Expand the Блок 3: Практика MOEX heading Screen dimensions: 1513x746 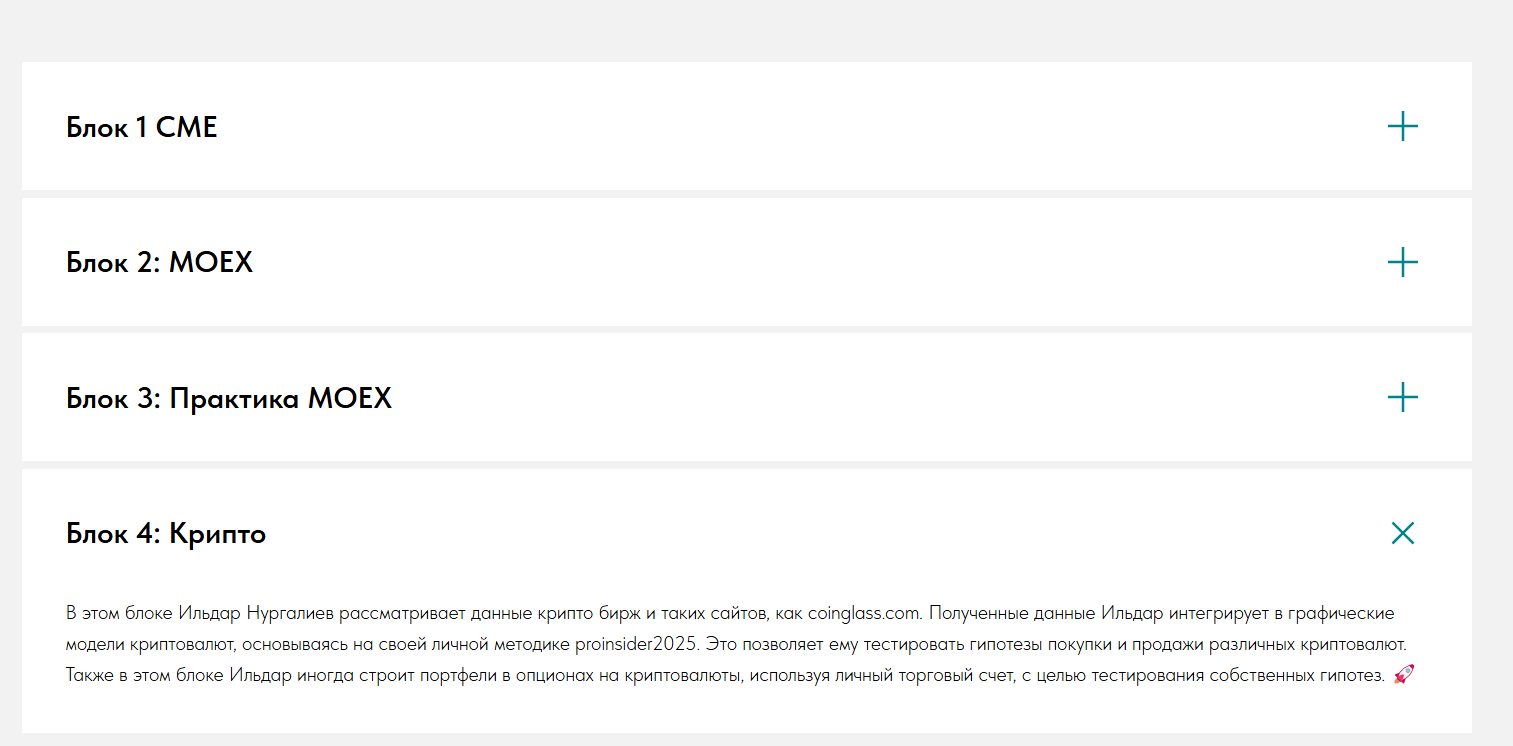click(229, 399)
